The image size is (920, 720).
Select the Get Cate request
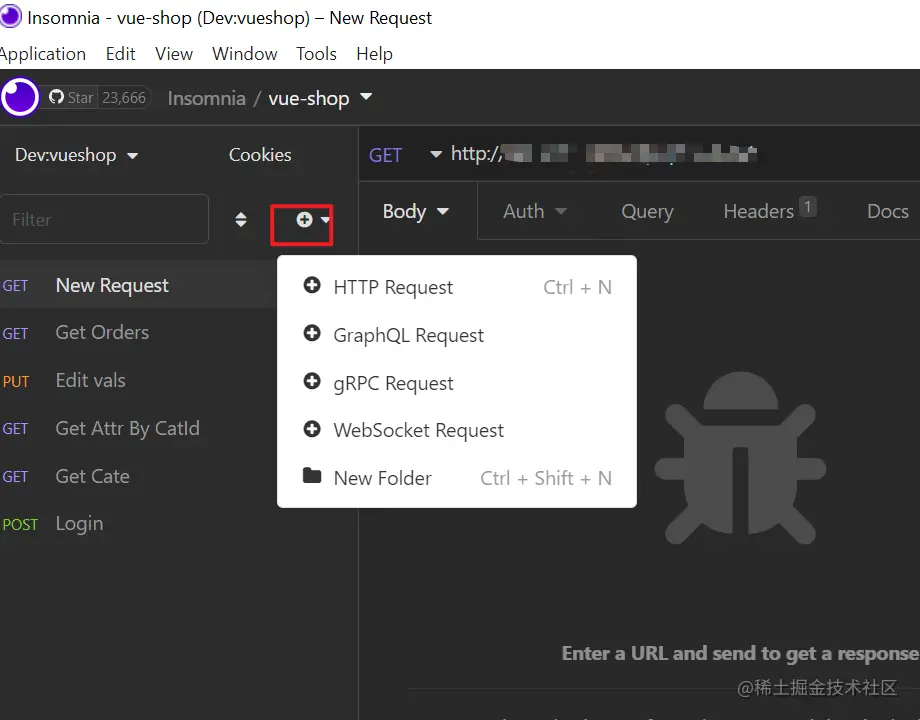coord(138,476)
